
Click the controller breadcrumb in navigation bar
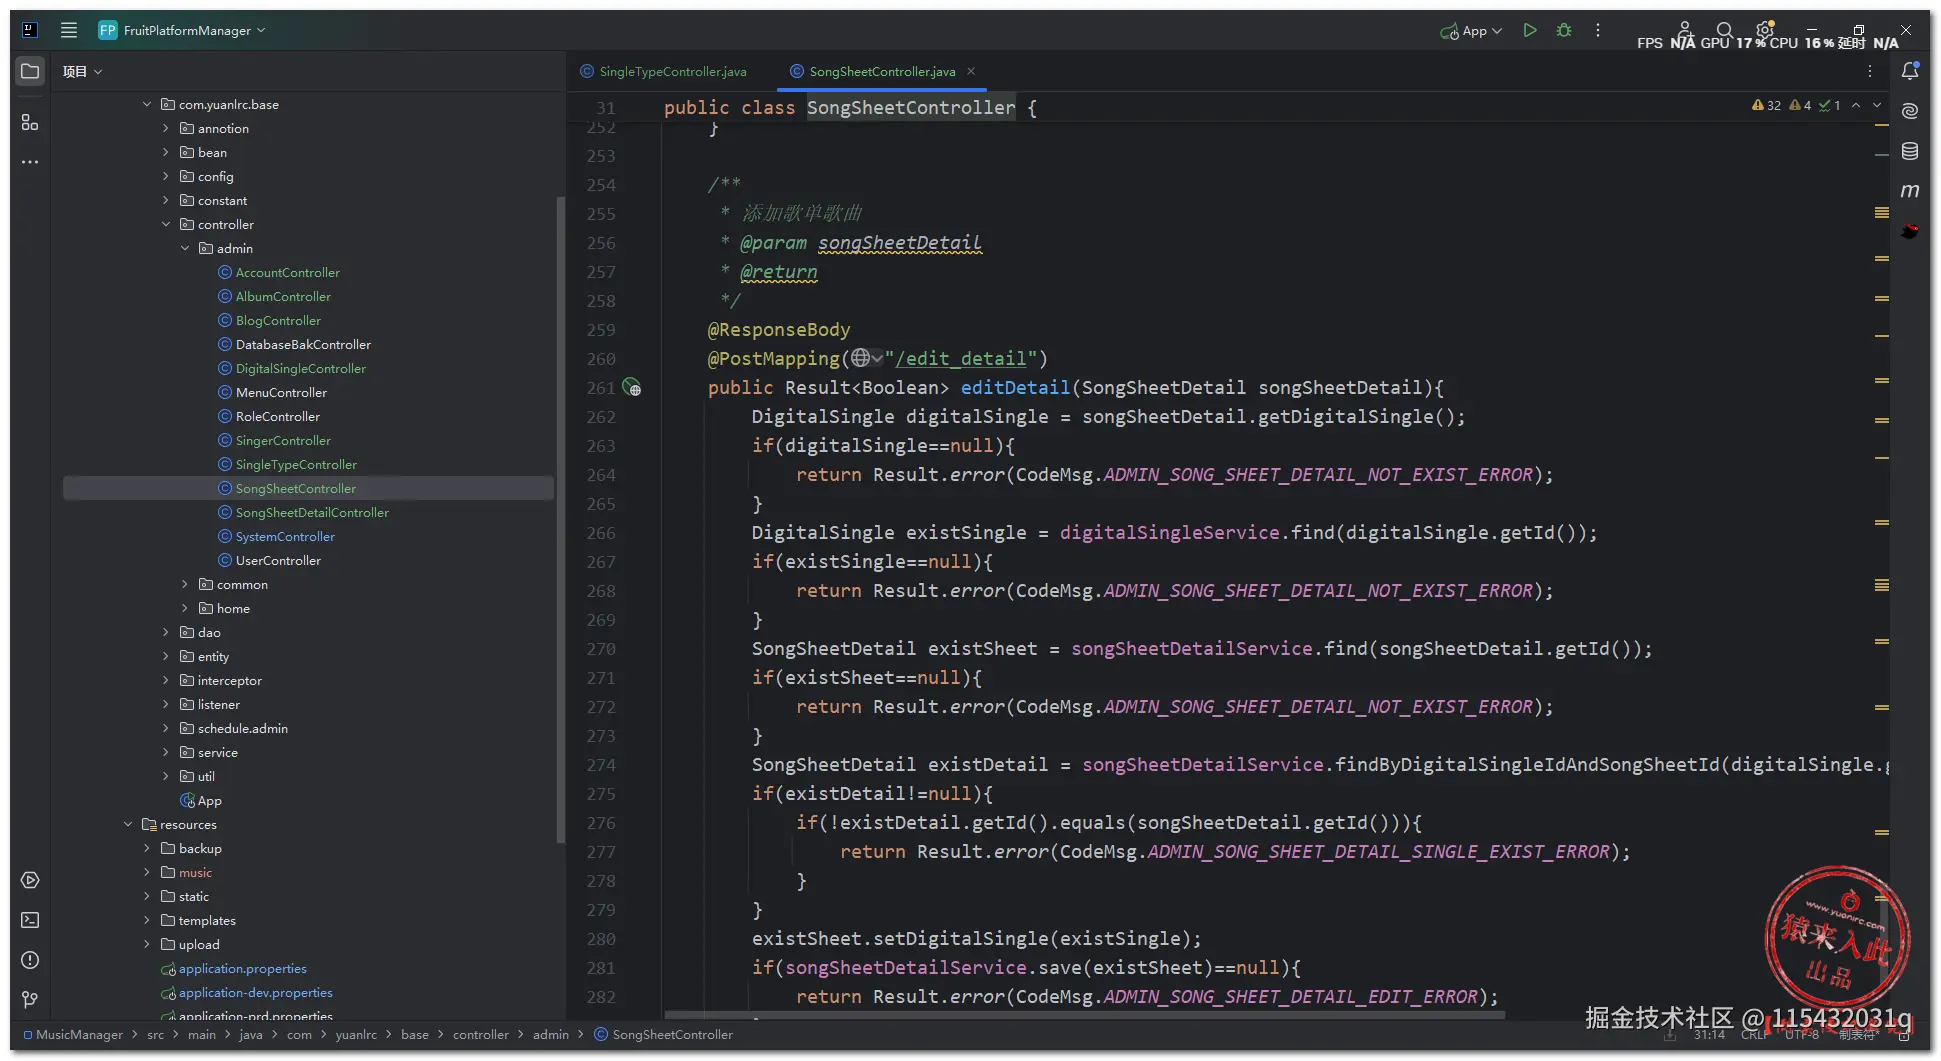(x=480, y=1034)
